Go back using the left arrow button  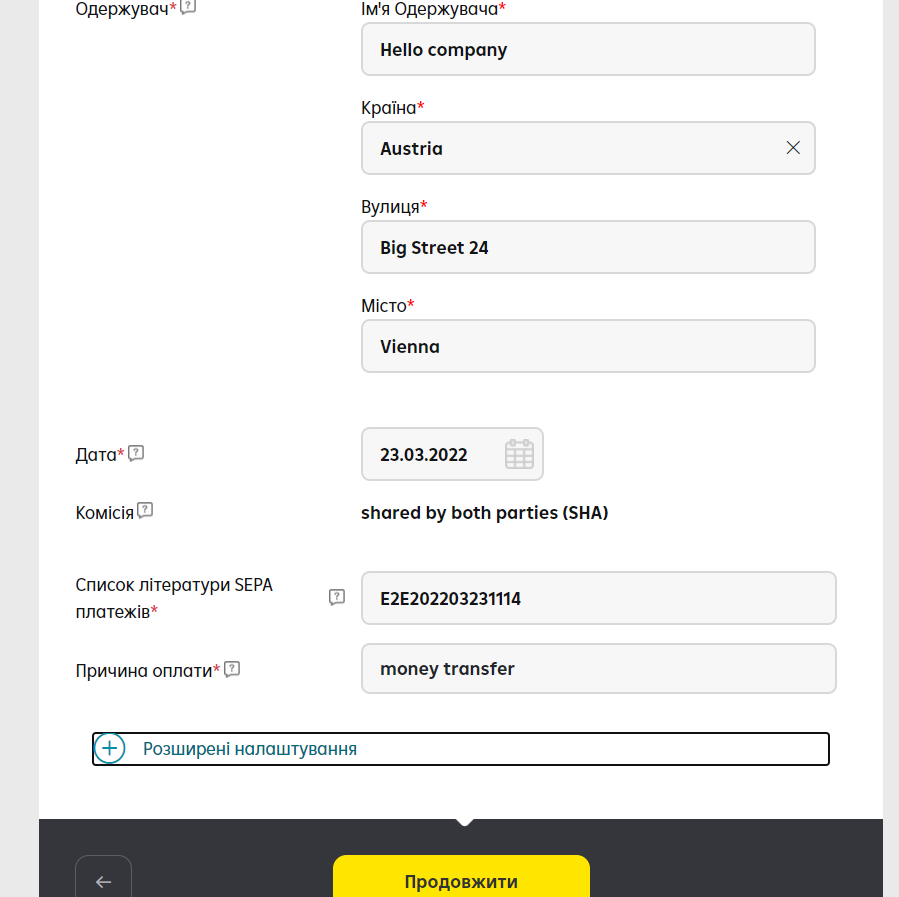point(103,876)
